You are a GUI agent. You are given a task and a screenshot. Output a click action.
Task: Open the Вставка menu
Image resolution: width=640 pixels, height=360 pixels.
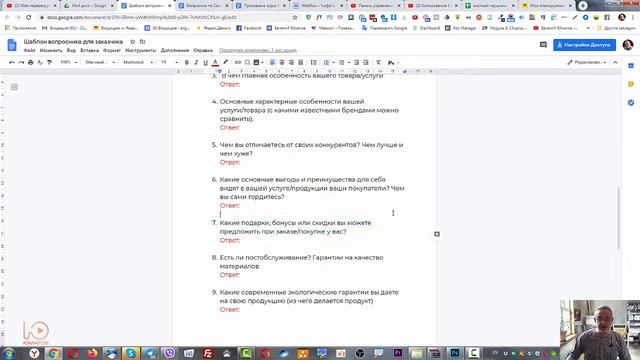[89, 50]
